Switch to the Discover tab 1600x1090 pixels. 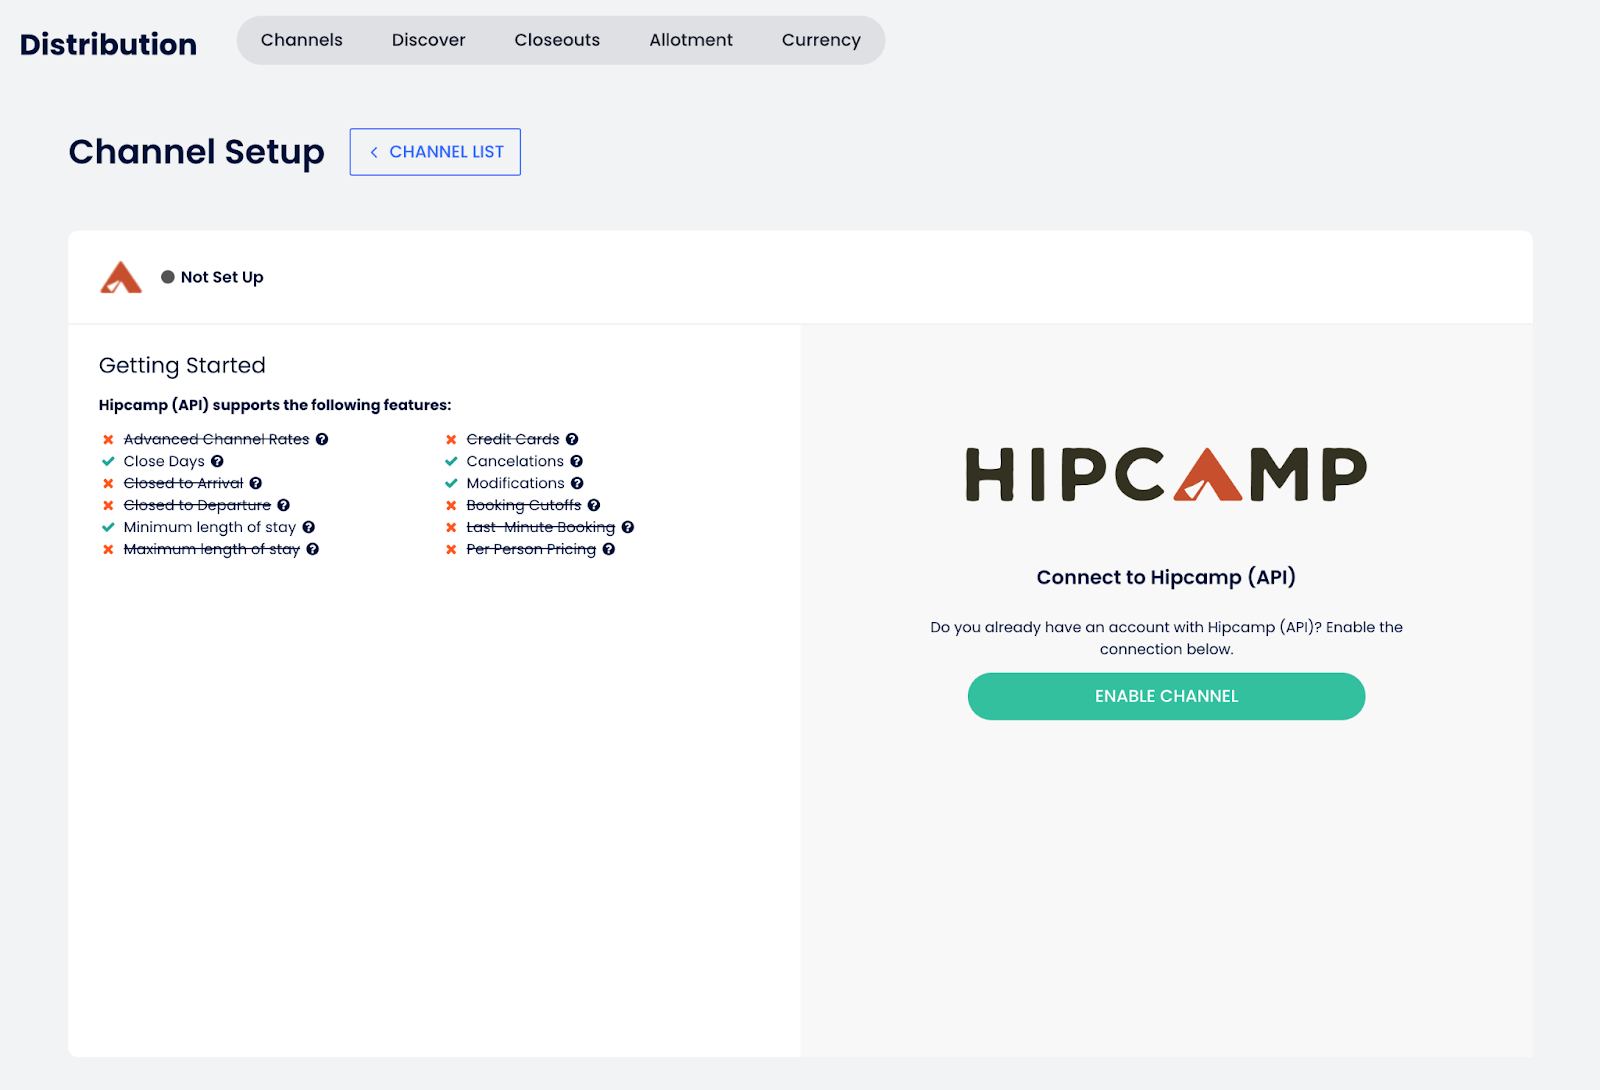tap(429, 40)
